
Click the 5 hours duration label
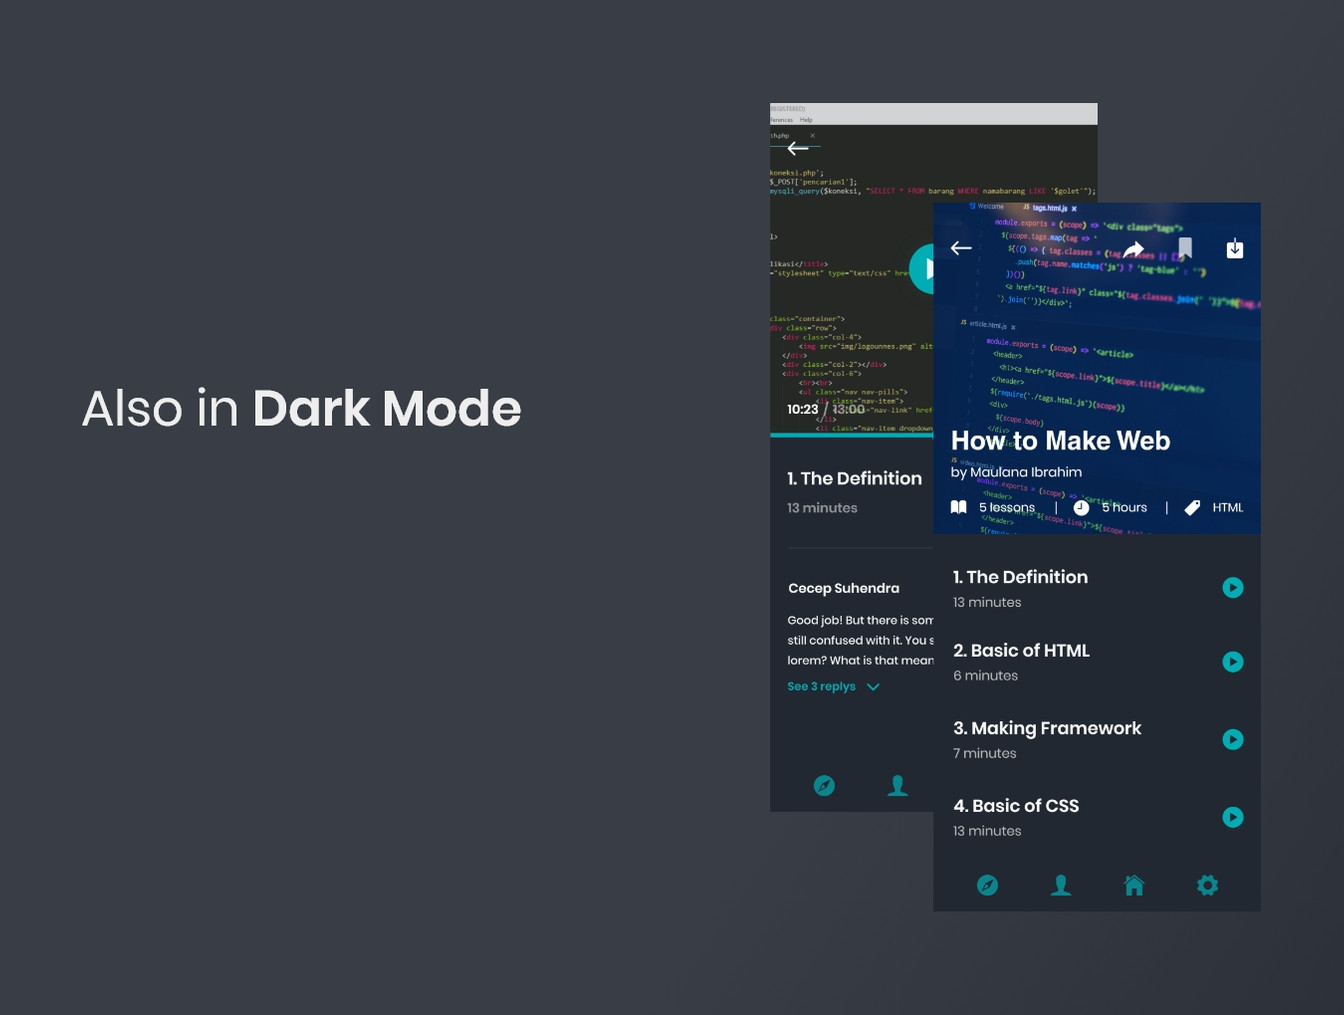coord(1124,508)
